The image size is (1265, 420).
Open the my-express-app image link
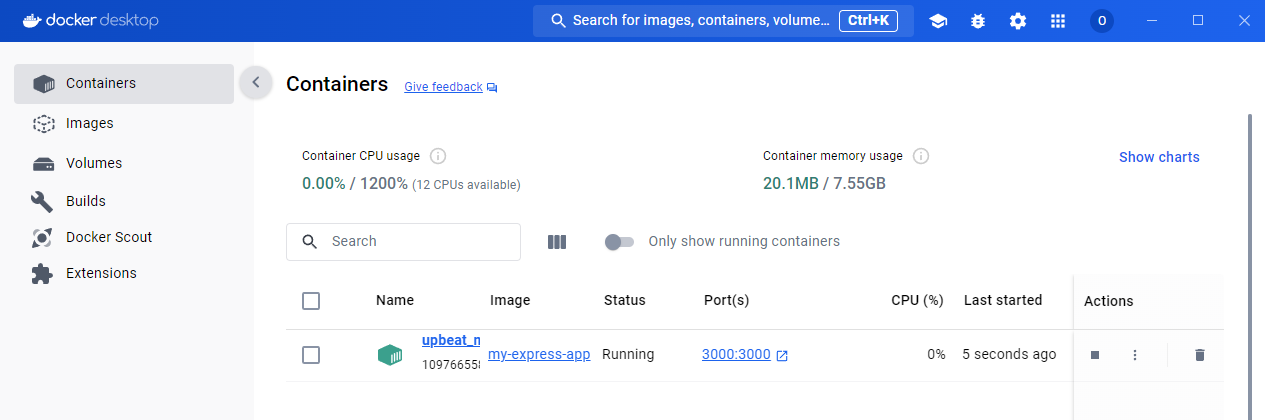pos(539,354)
